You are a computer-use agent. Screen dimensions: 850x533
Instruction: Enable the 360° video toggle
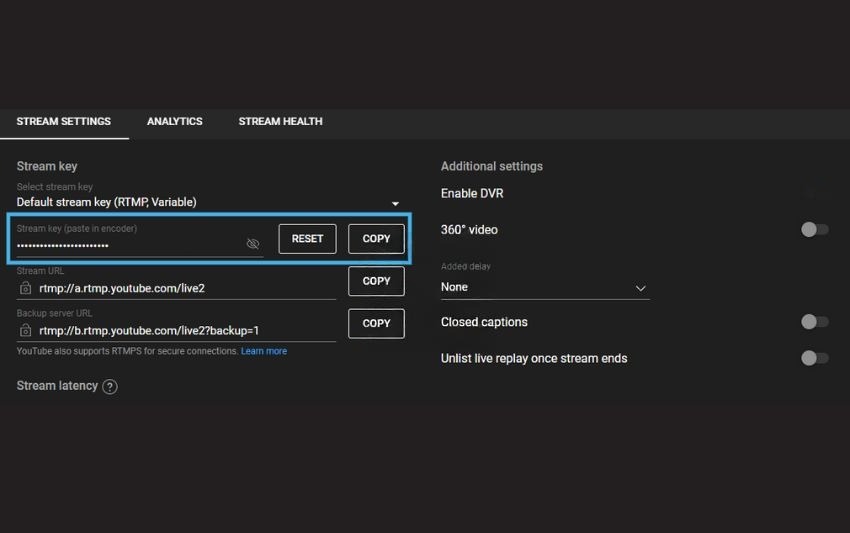tap(814, 230)
